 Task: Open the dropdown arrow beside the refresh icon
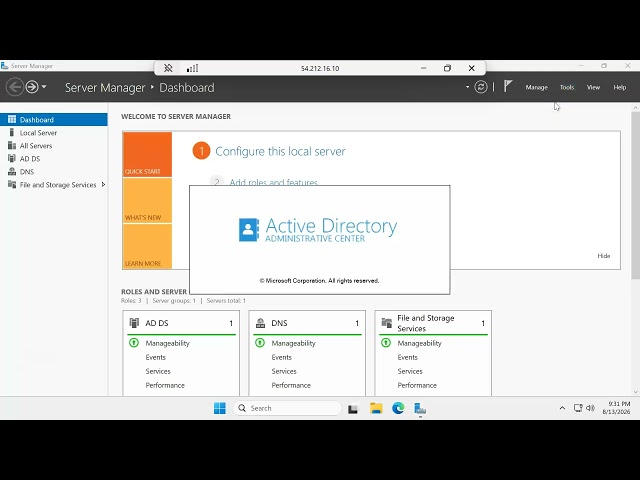(467, 87)
